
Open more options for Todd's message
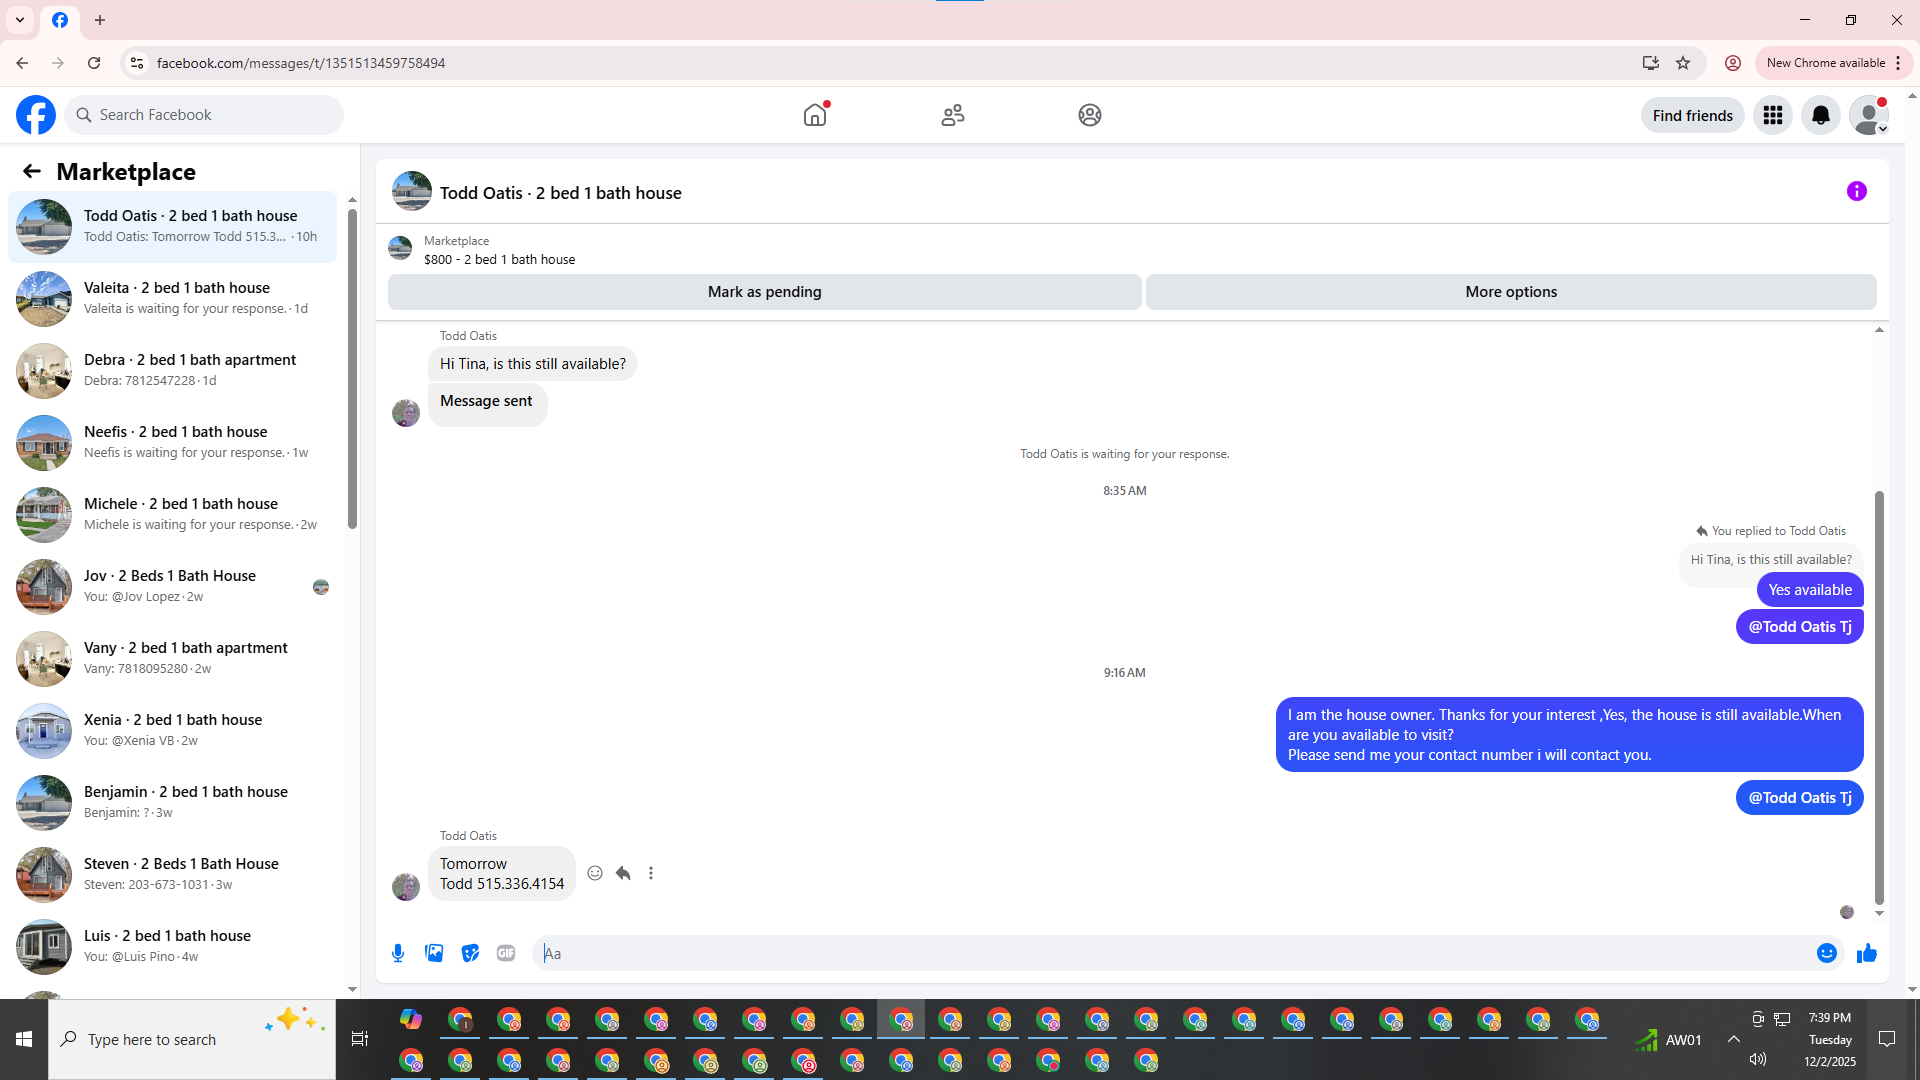coord(651,873)
